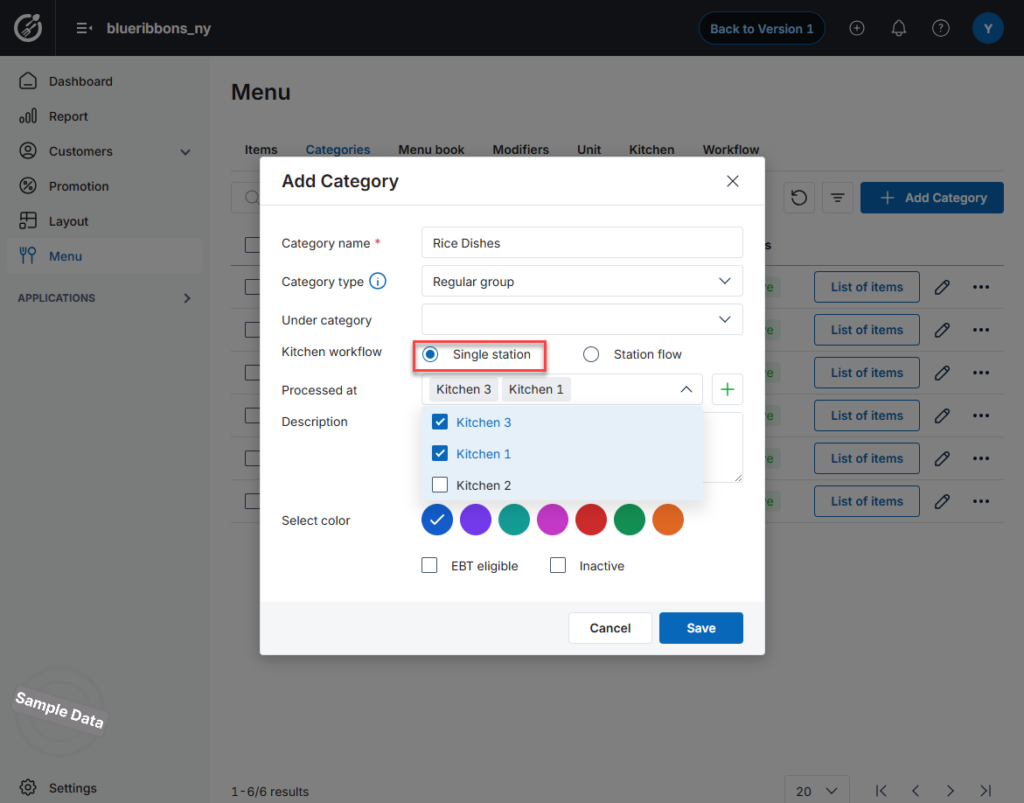
Task: Collapse sidebar with the hamburger menu icon
Action: pyautogui.click(x=84, y=28)
